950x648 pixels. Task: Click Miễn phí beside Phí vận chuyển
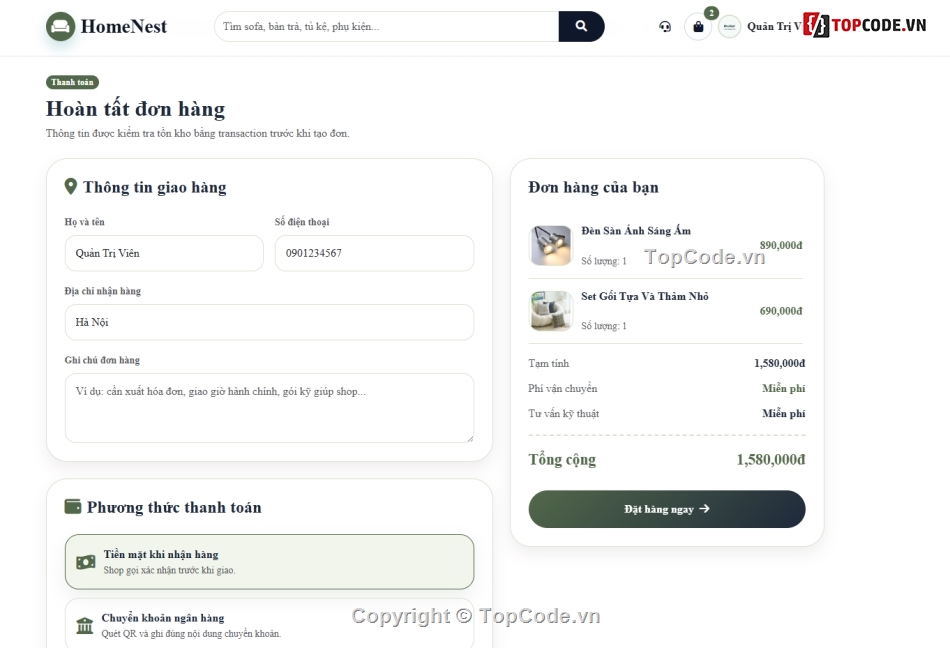(783, 388)
